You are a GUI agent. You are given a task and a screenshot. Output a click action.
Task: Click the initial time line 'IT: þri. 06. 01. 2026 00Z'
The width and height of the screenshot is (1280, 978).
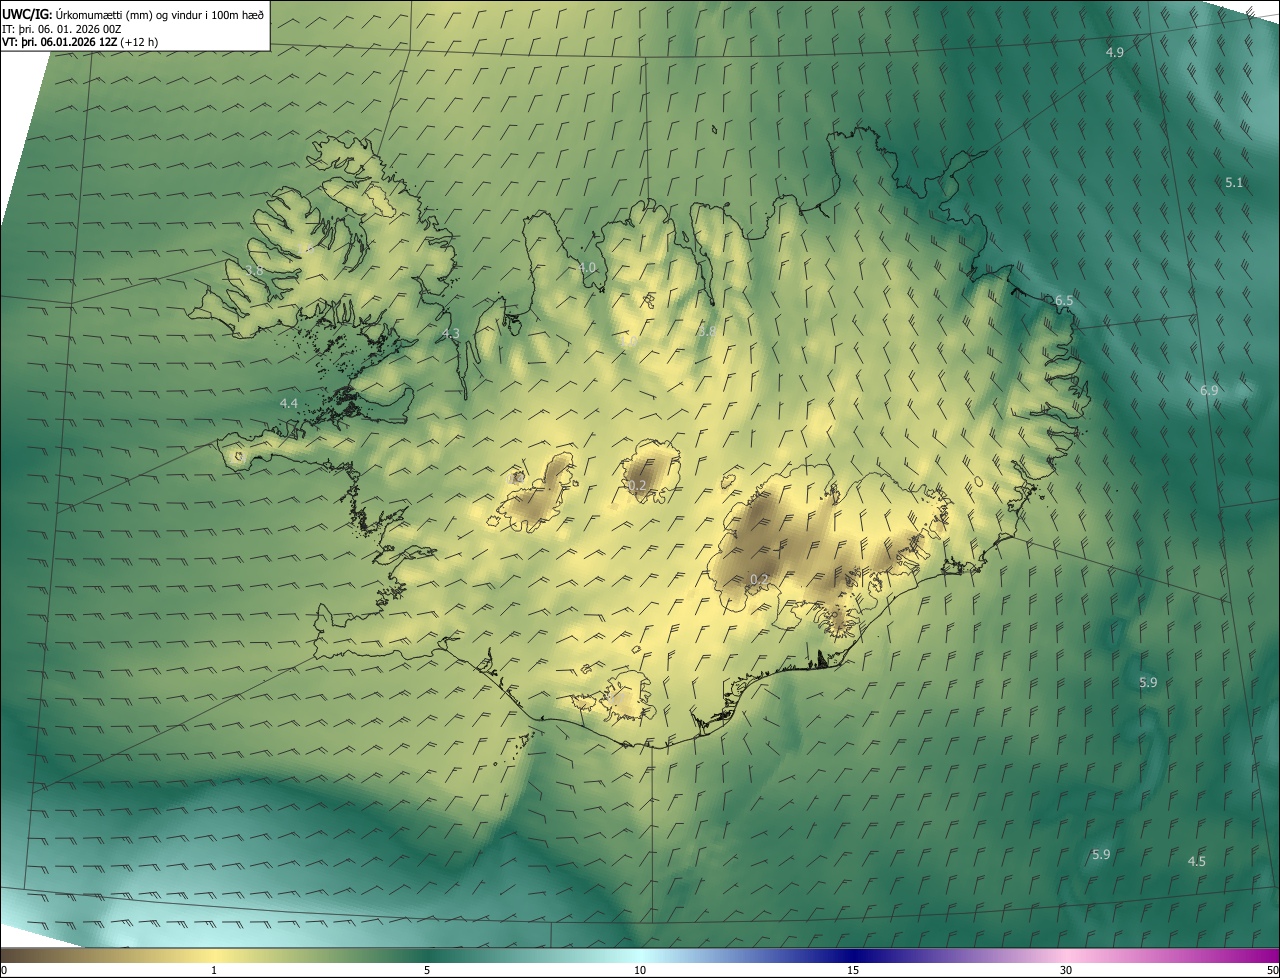(61, 29)
